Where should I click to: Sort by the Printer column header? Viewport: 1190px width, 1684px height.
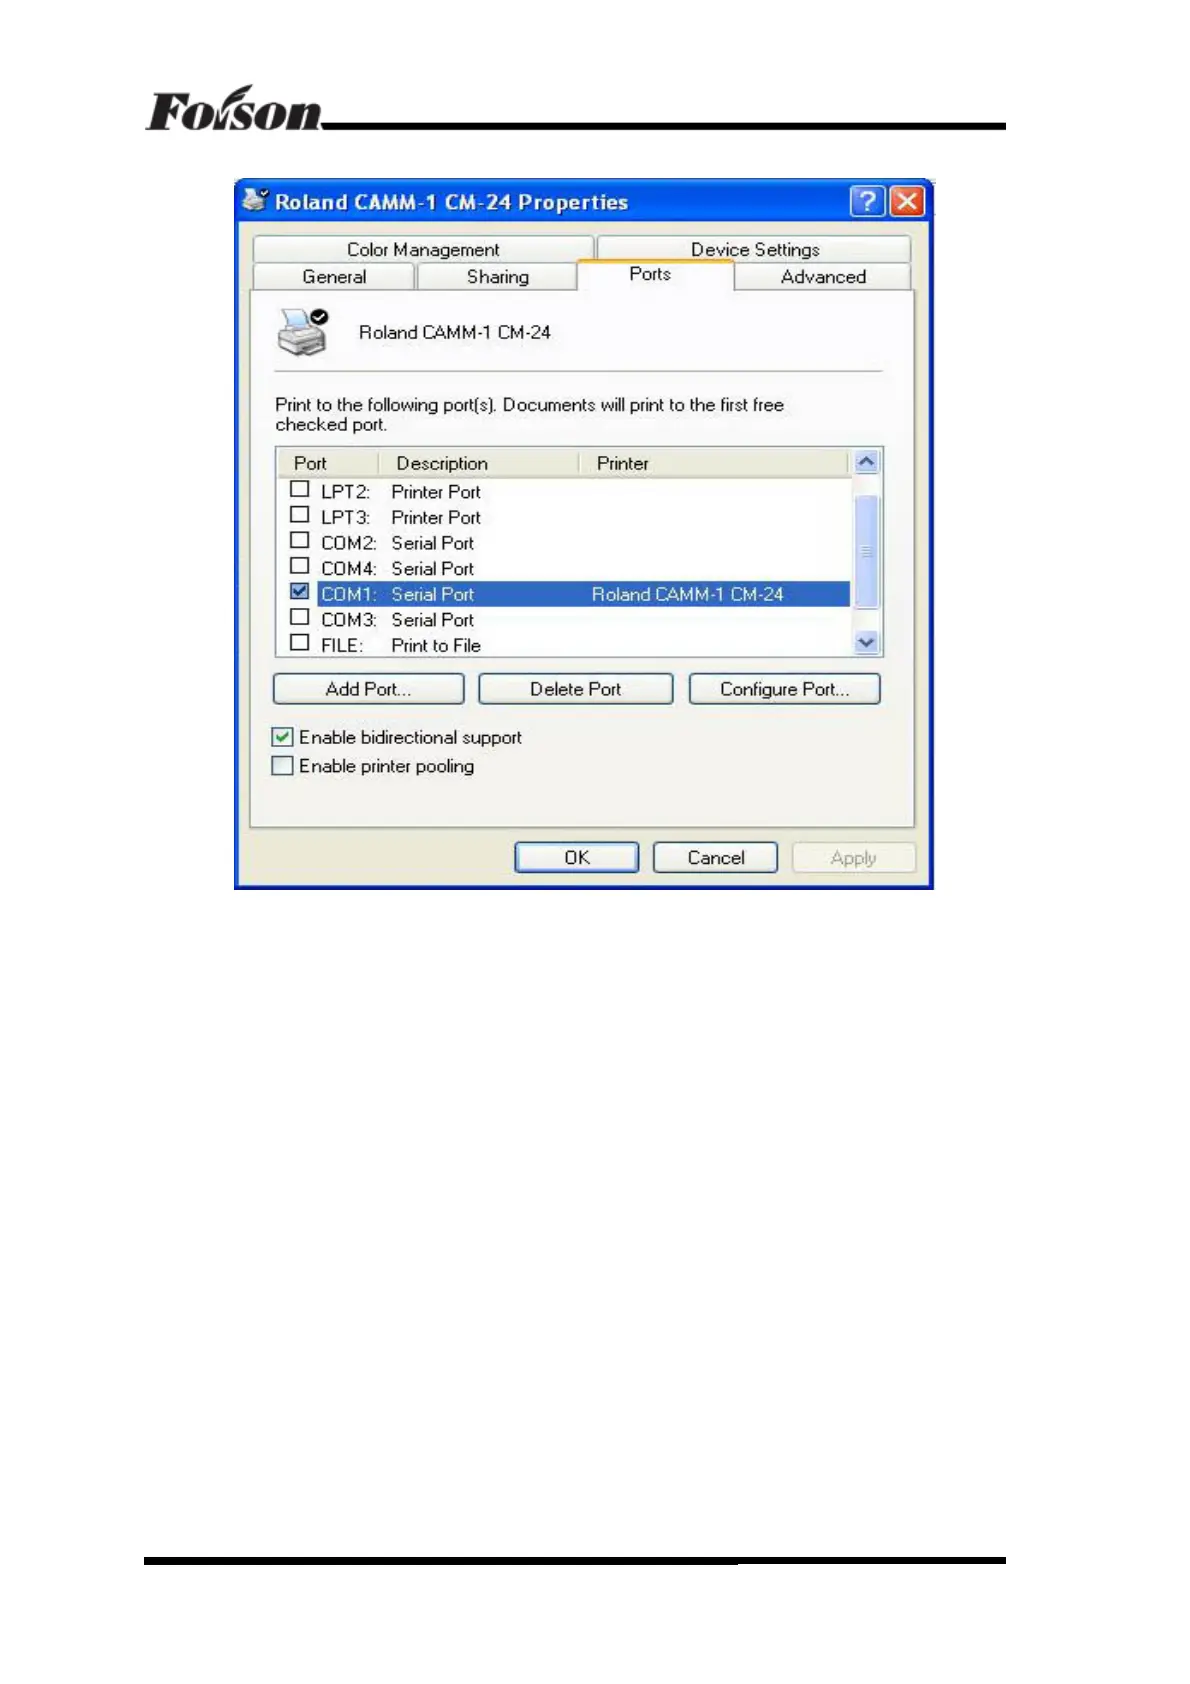coord(713,463)
